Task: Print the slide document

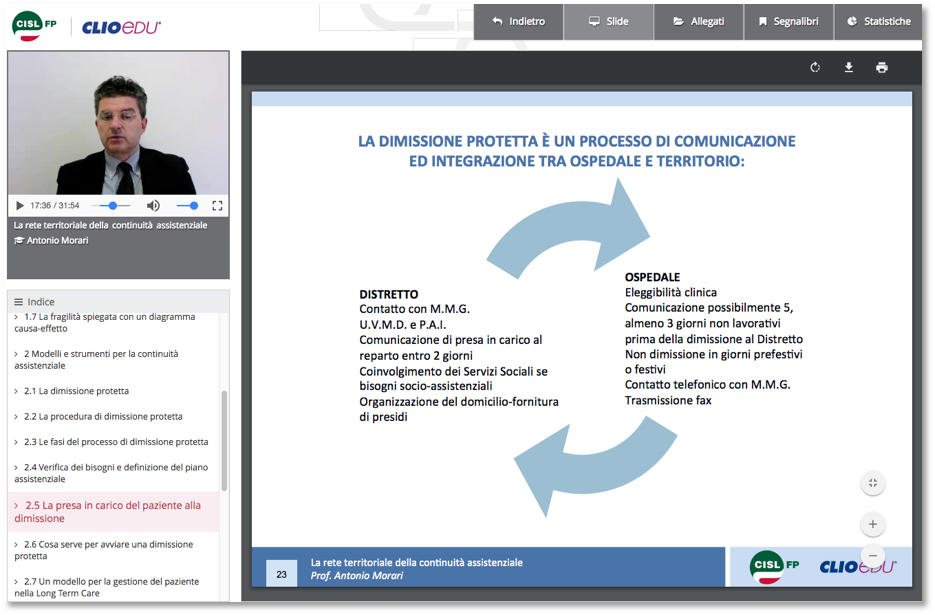Action: pos(882,67)
